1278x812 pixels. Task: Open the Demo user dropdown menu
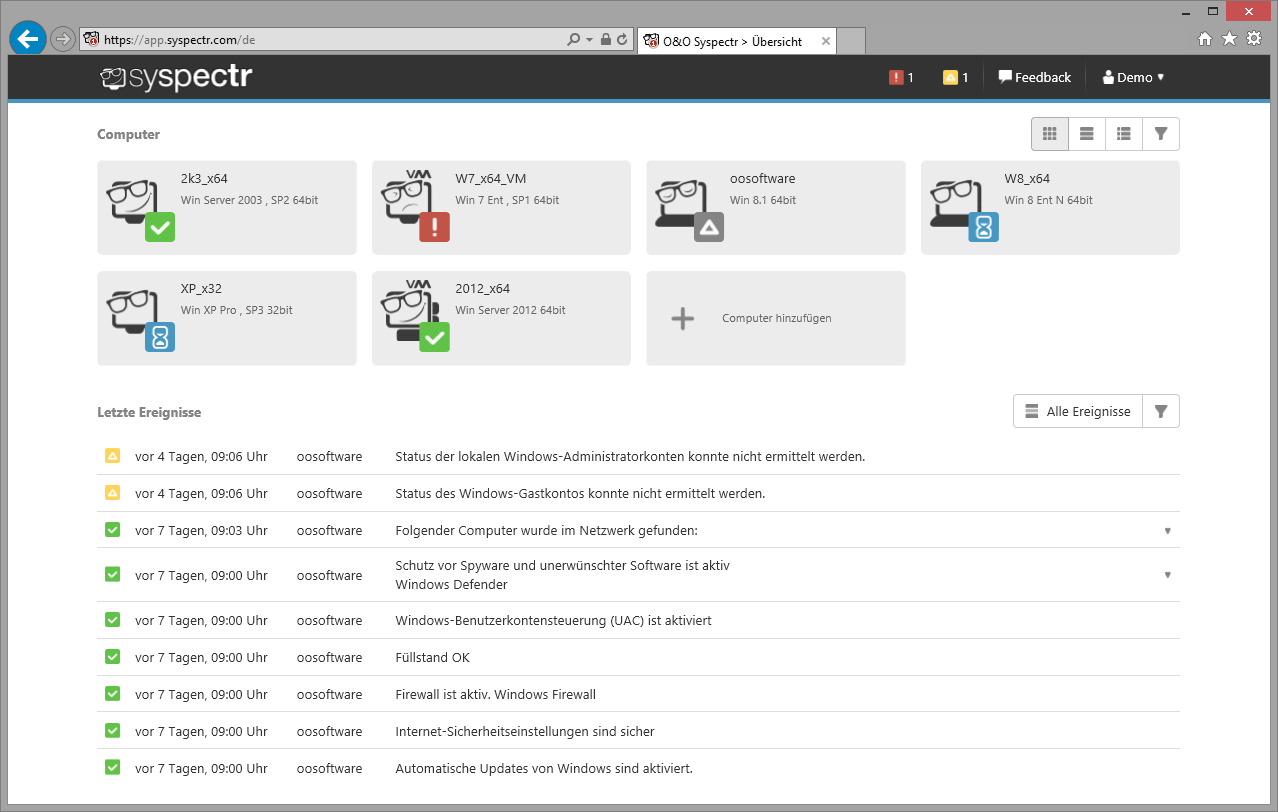[x=1133, y=77]
